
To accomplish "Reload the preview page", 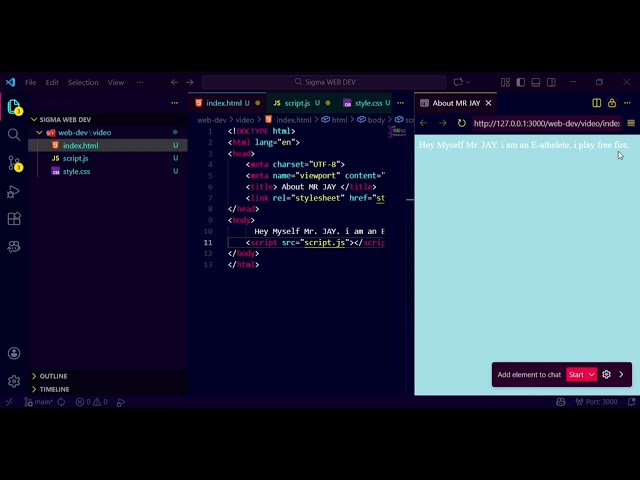I will [x=462, y=123].
